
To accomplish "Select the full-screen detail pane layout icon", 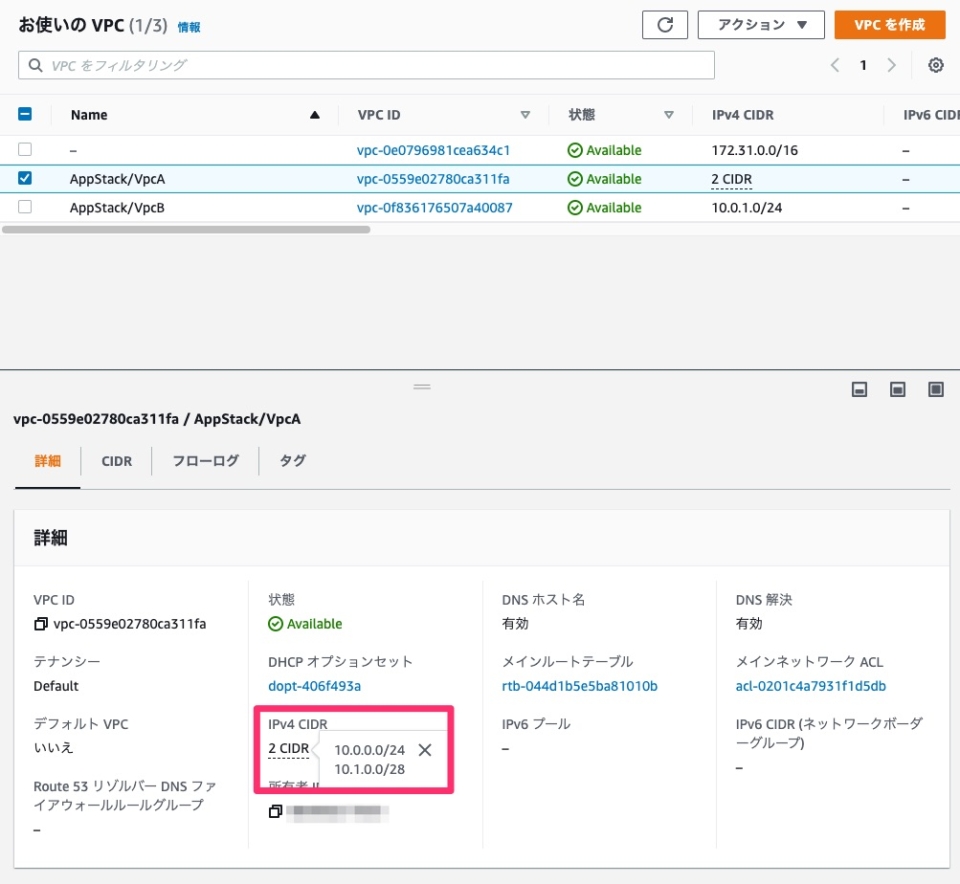I will (x=935, y=390).
